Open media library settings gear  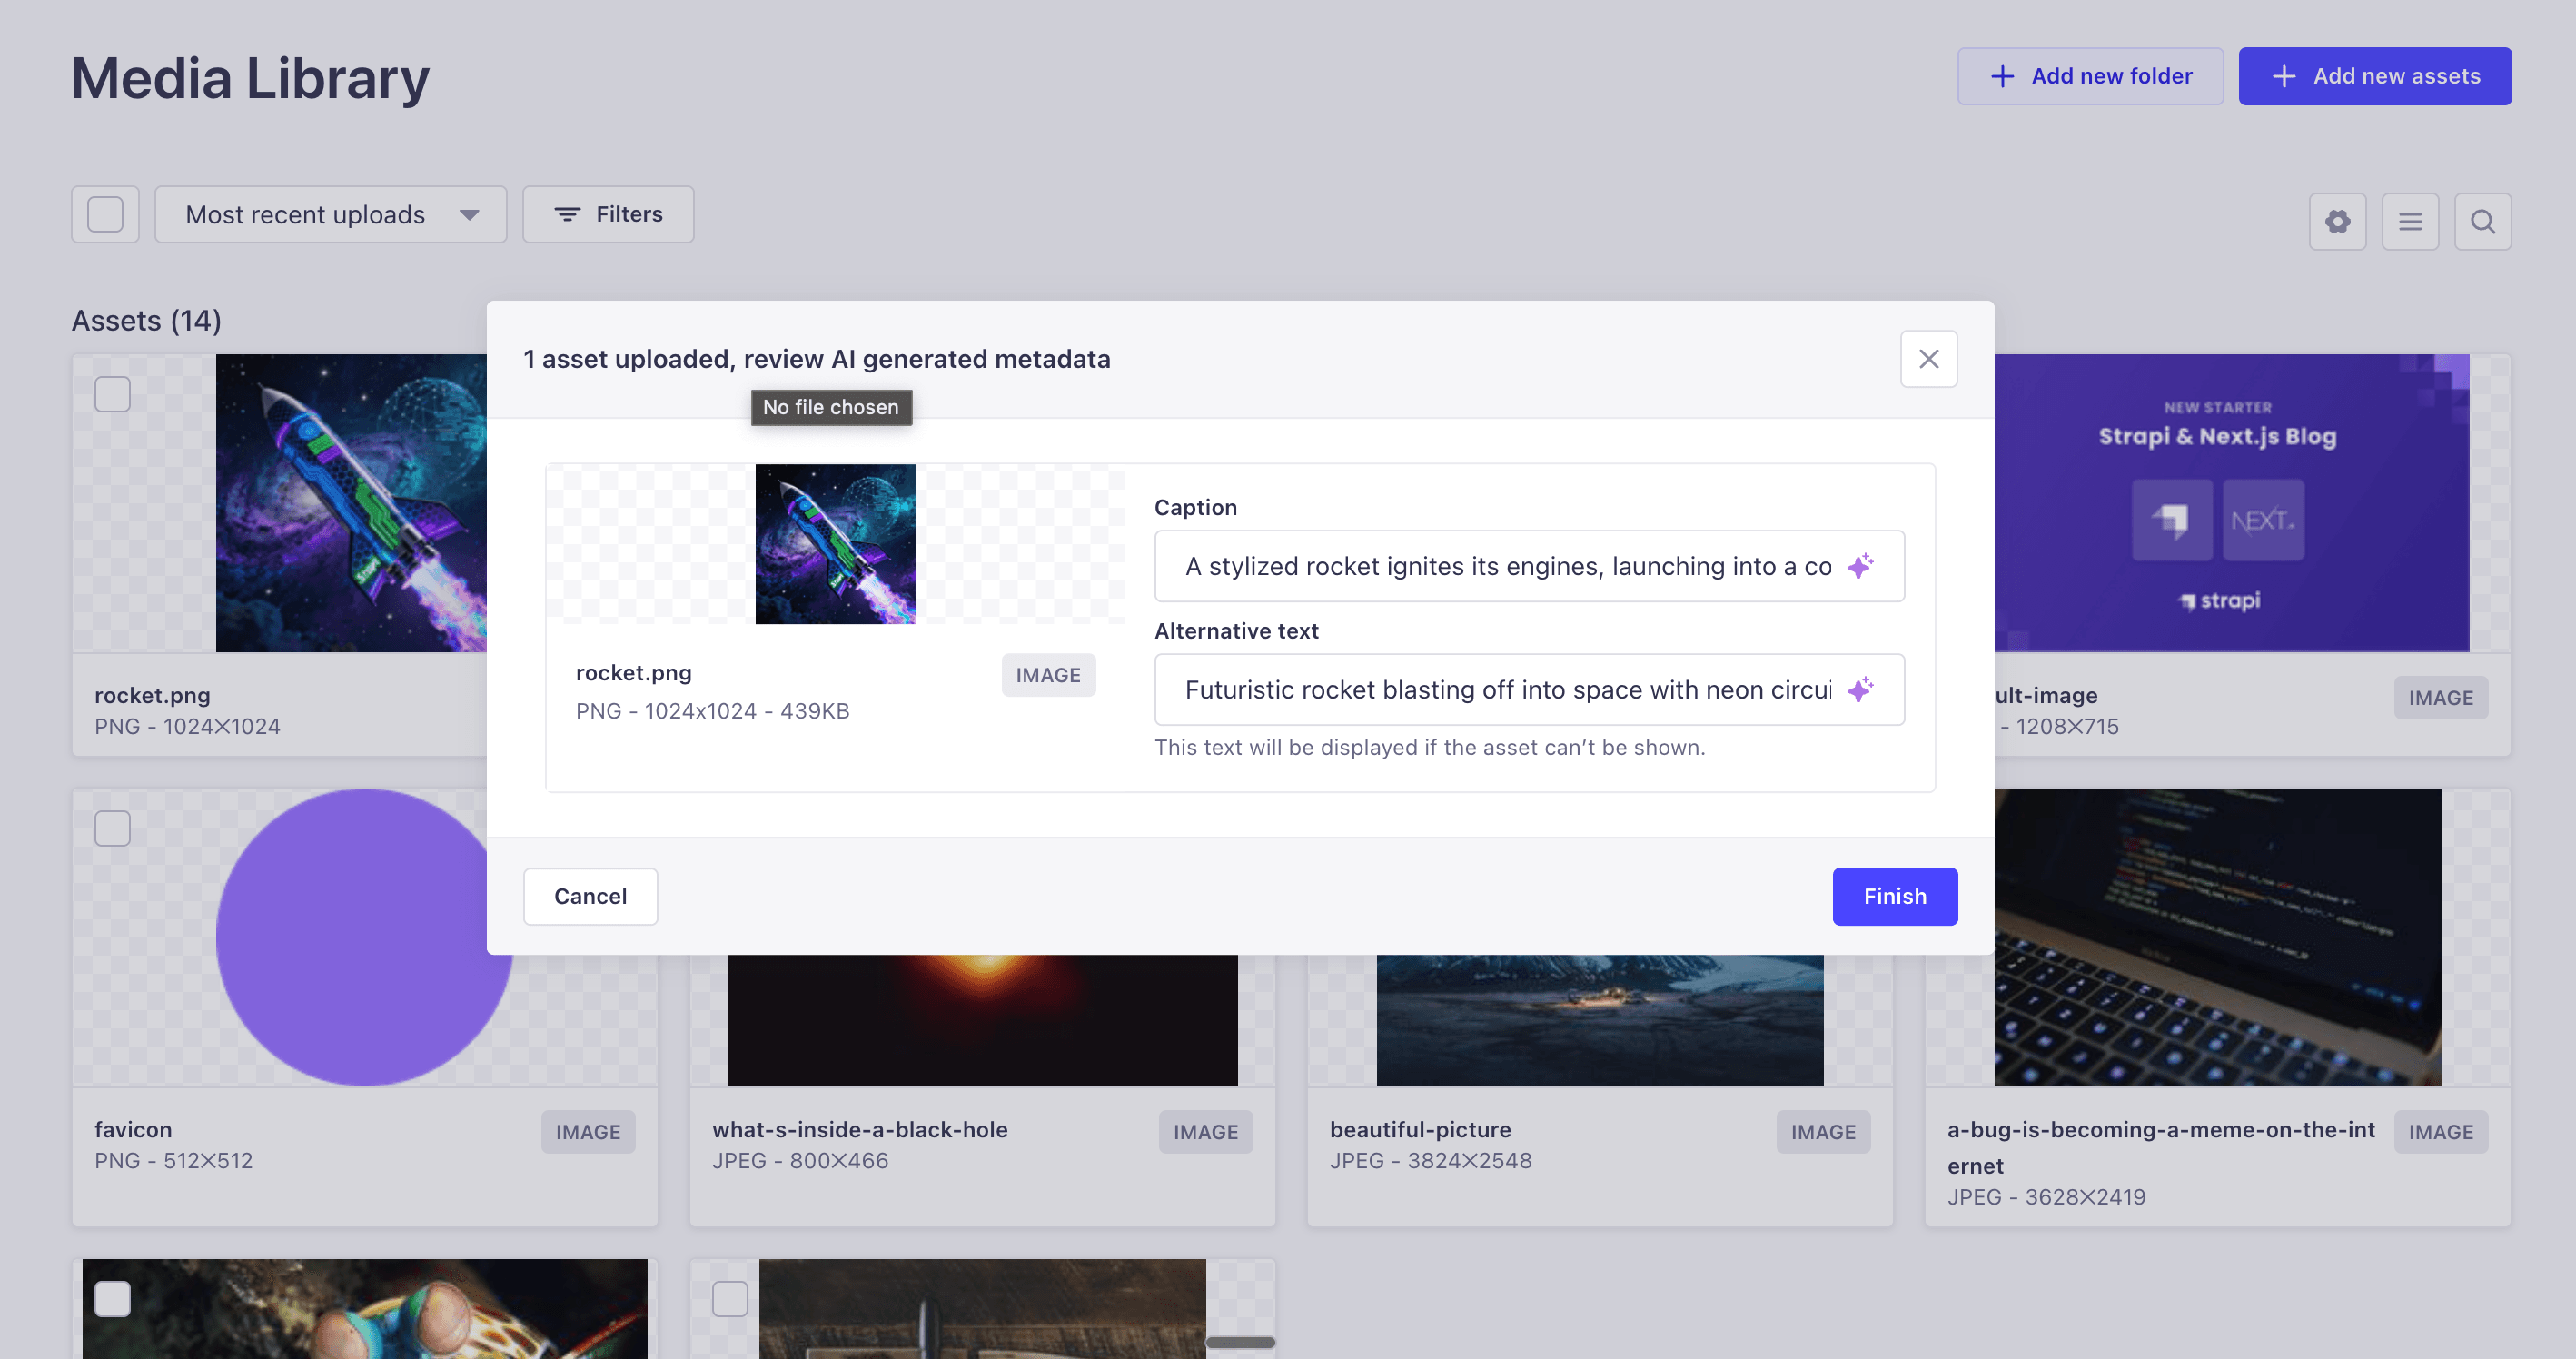point(2337,221)
